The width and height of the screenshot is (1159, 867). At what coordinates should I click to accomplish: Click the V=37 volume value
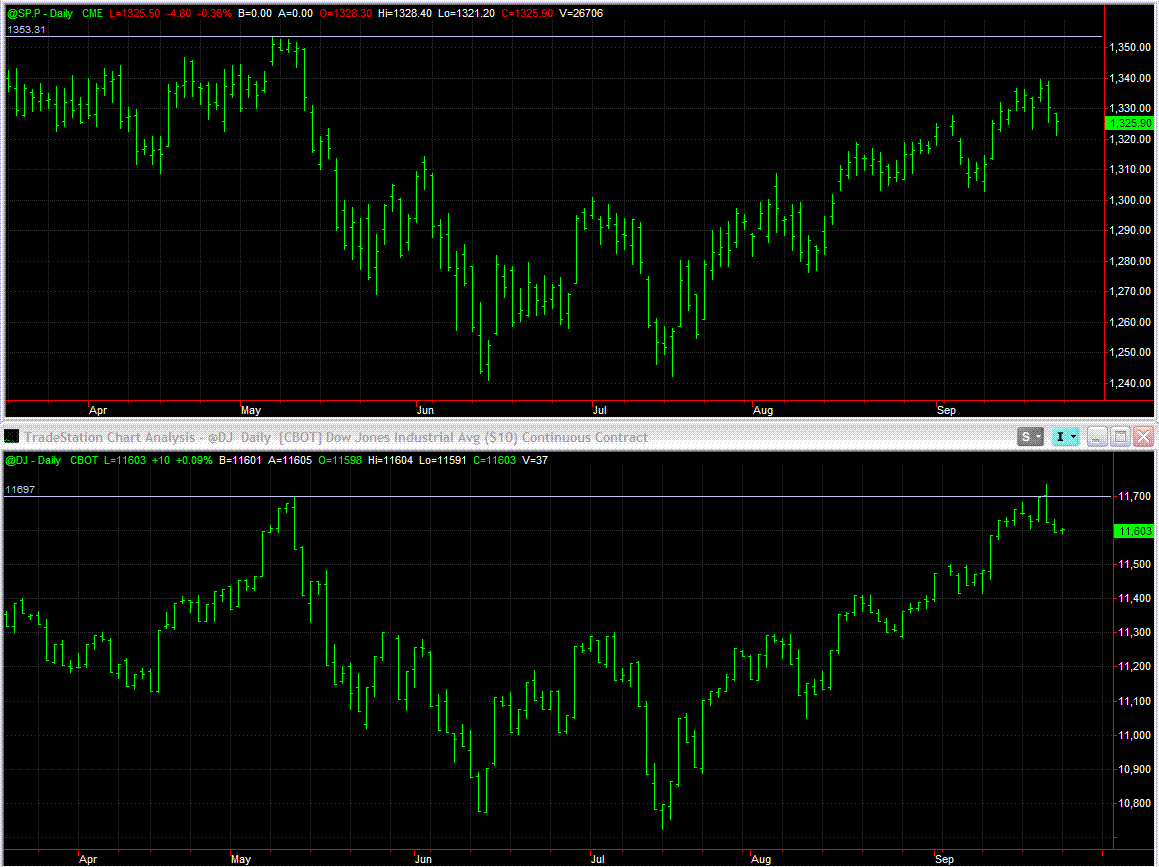click(535, 460)
